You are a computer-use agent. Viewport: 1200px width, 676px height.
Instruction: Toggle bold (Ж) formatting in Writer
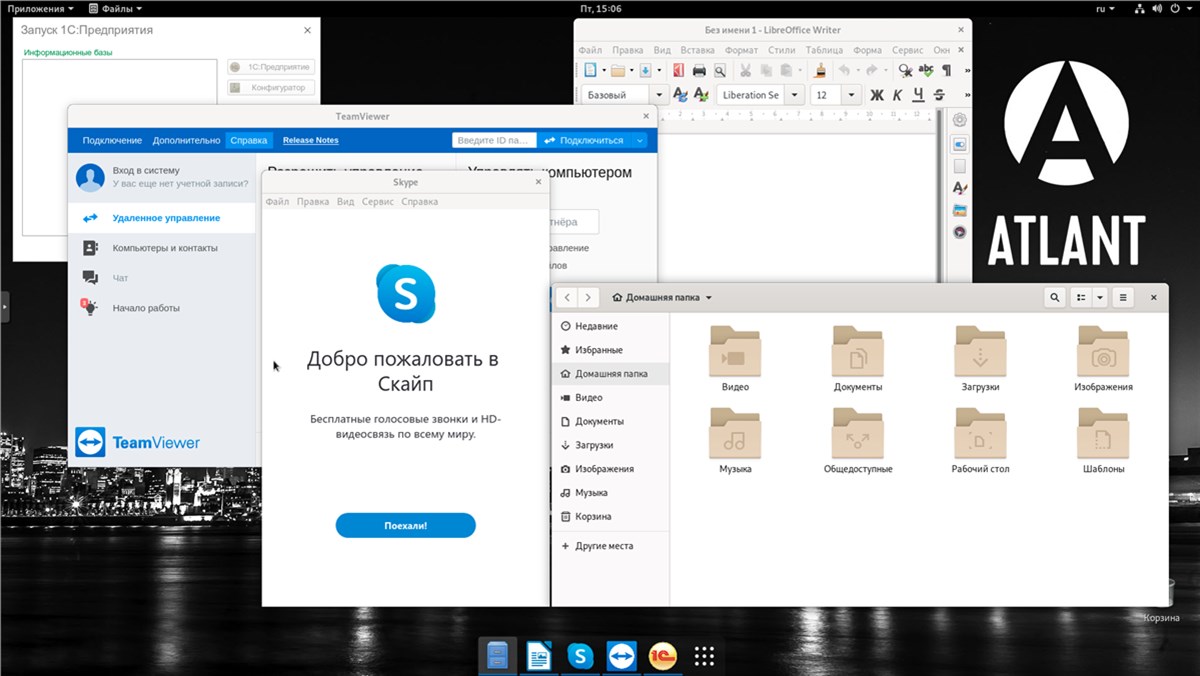pos(877,95)
